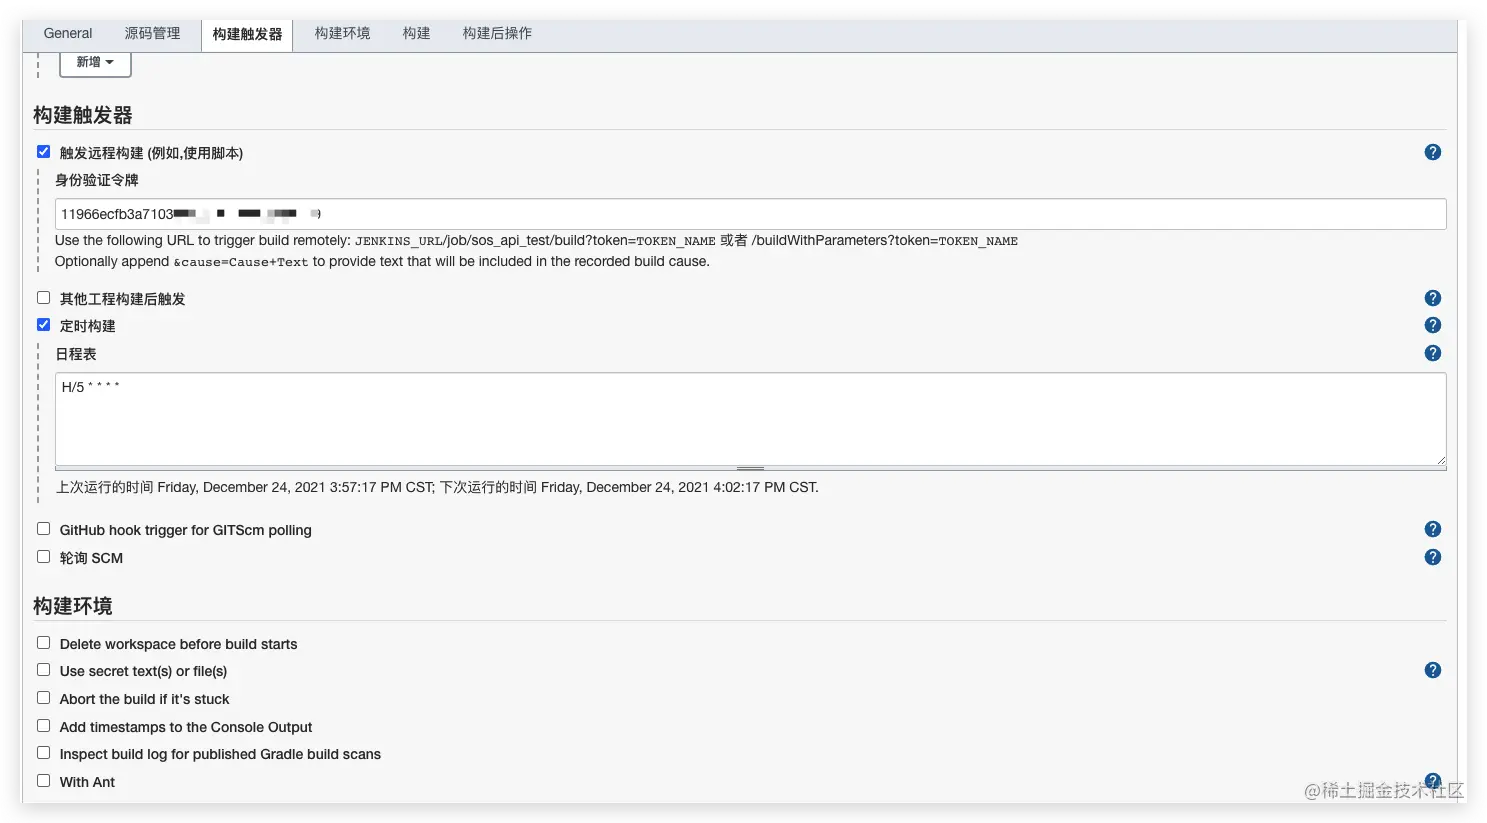
Task: Click the 身份验证令牌 label
Action: tap(97, 180)
